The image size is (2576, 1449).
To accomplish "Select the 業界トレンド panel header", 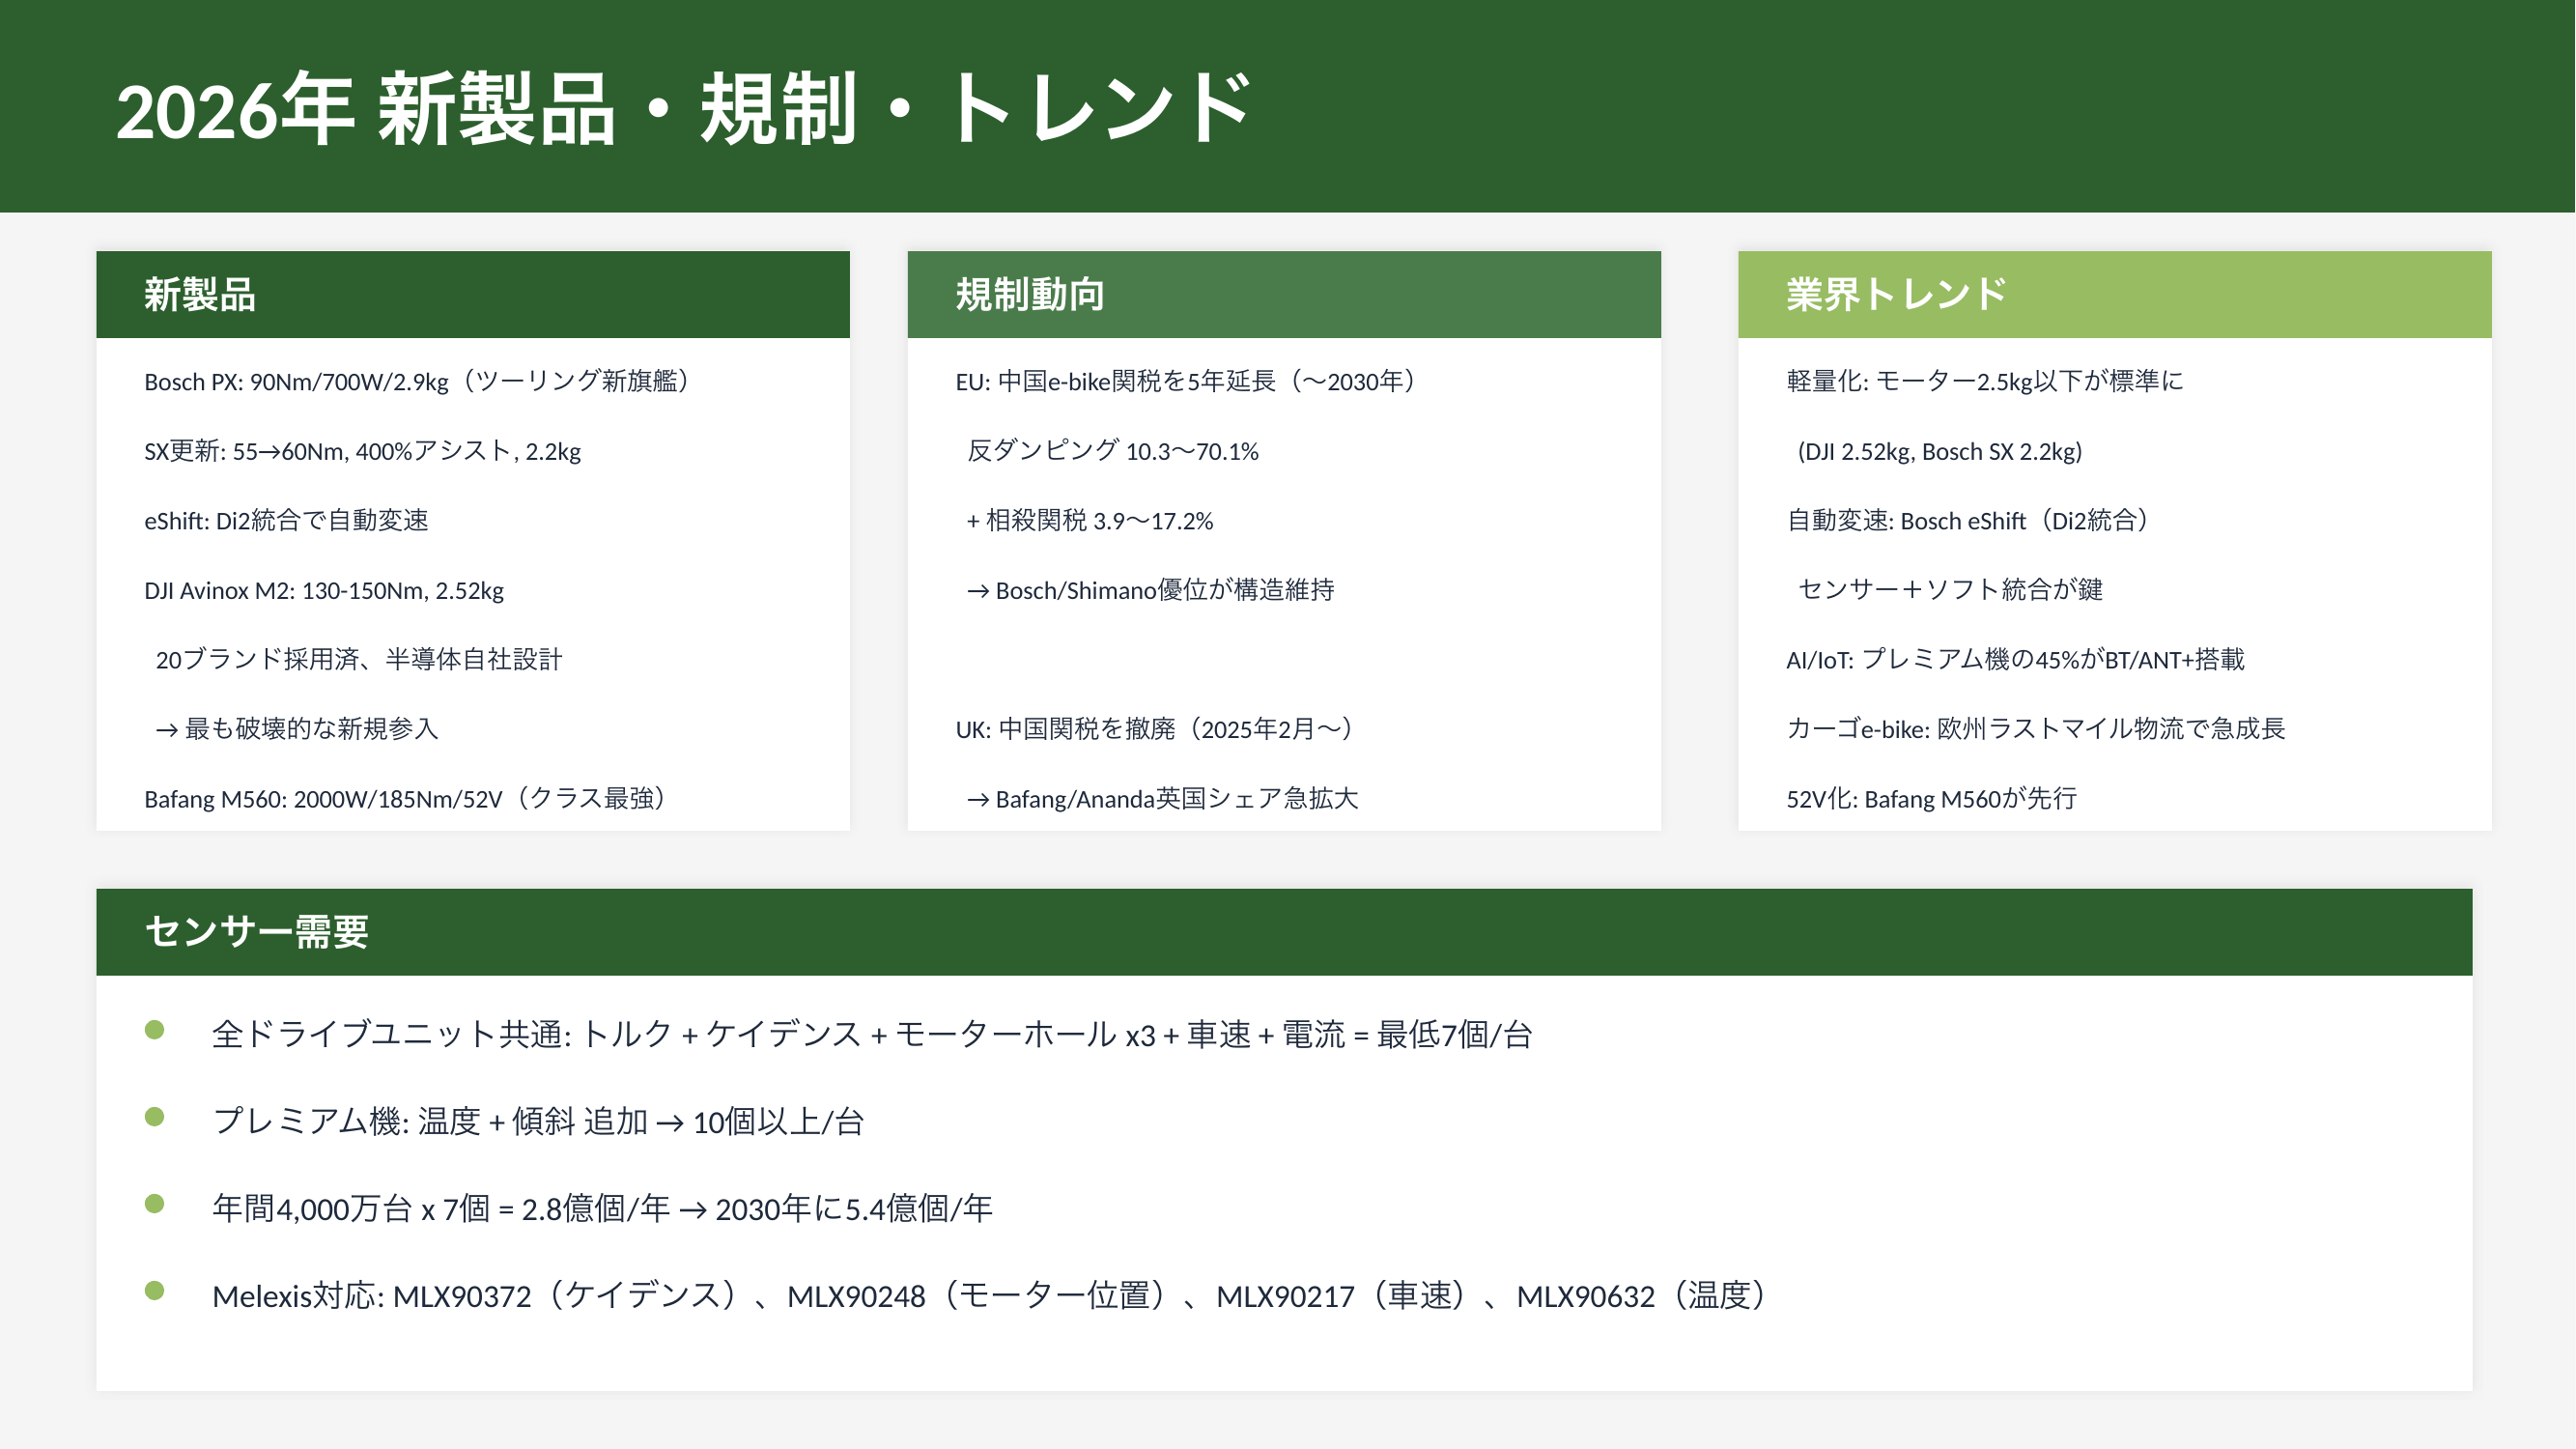I will pos(2113,294).
